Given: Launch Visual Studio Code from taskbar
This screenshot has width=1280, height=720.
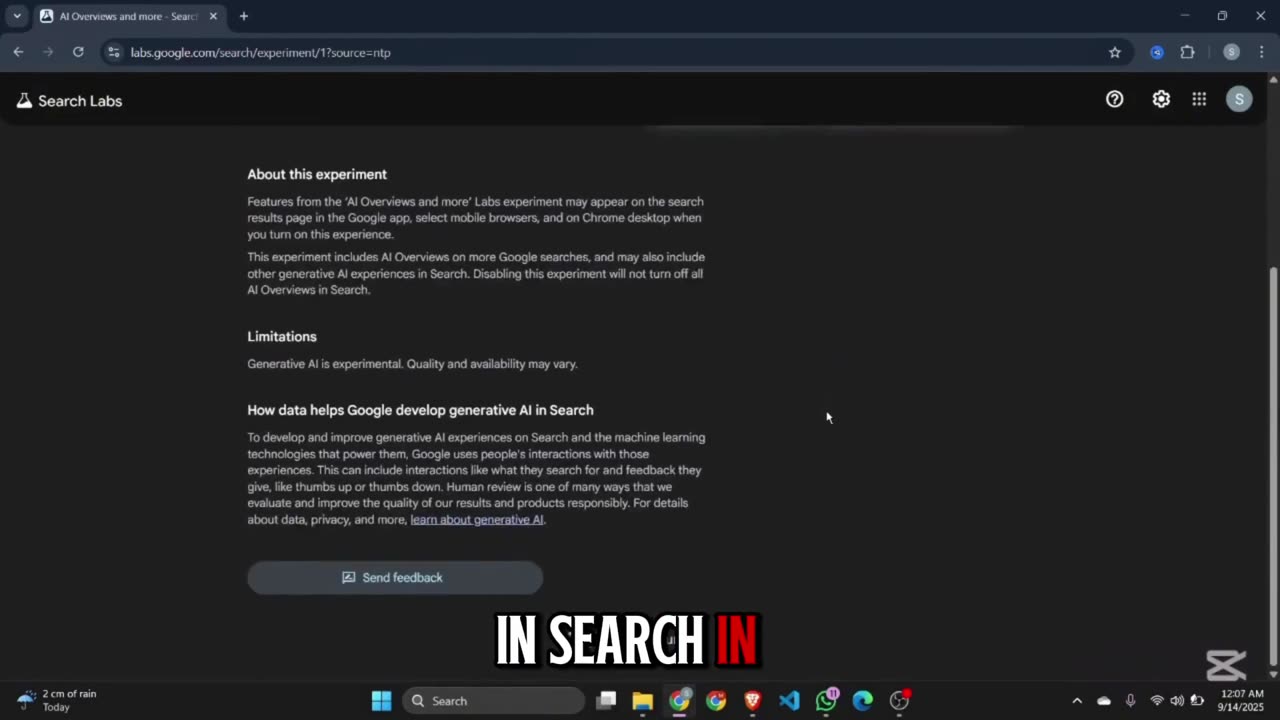Looking at the screenshot, I should 789,701.
